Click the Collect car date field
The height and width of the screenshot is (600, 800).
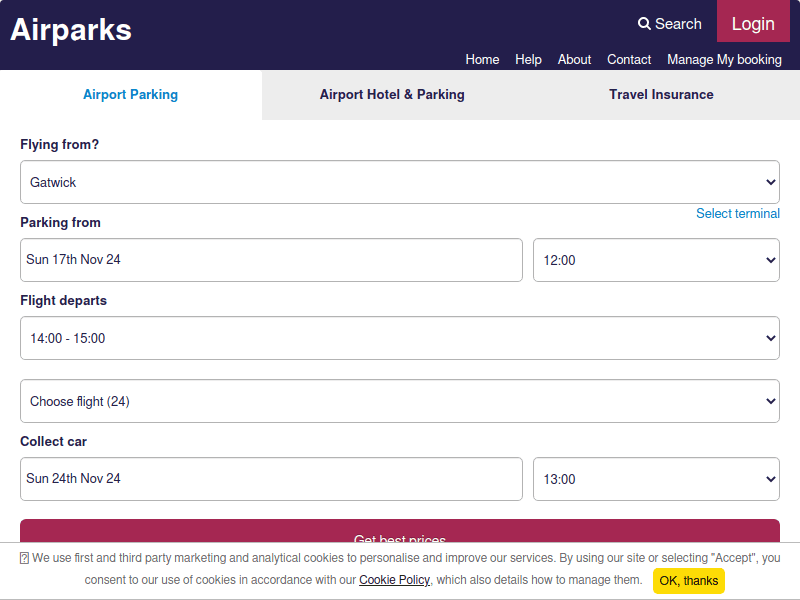point(271,479)
